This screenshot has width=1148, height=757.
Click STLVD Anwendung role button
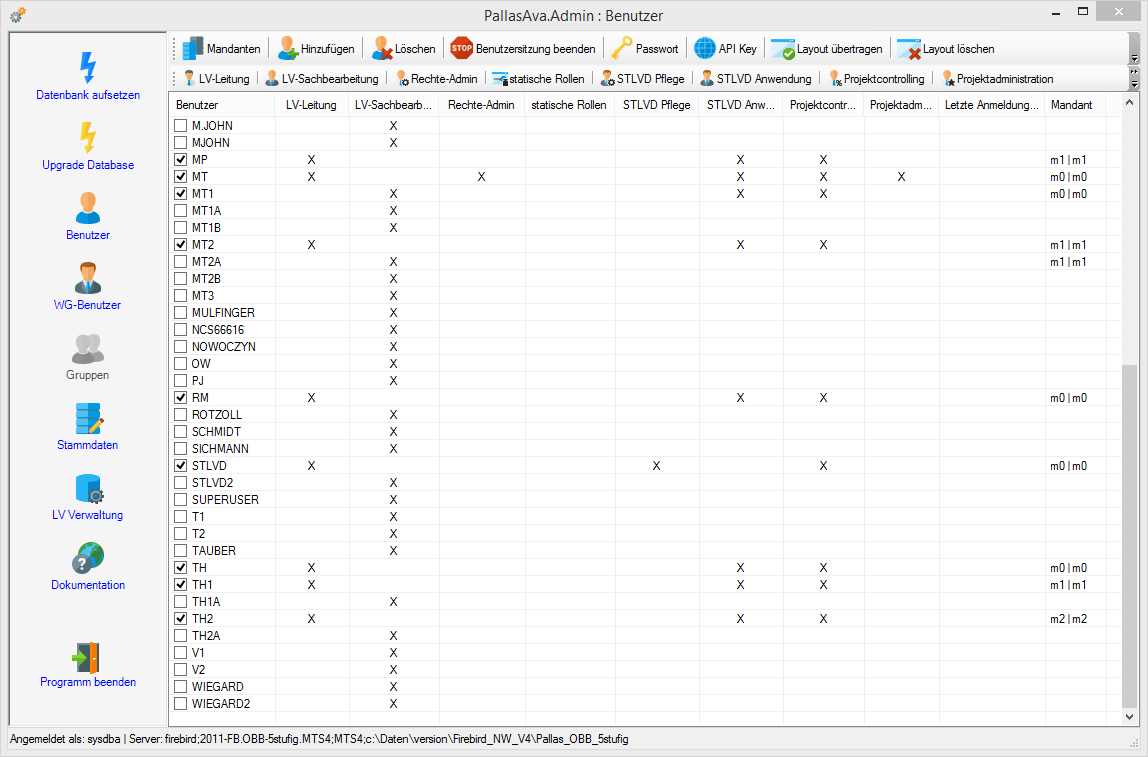pyautogui.click(x=756, y=78)
